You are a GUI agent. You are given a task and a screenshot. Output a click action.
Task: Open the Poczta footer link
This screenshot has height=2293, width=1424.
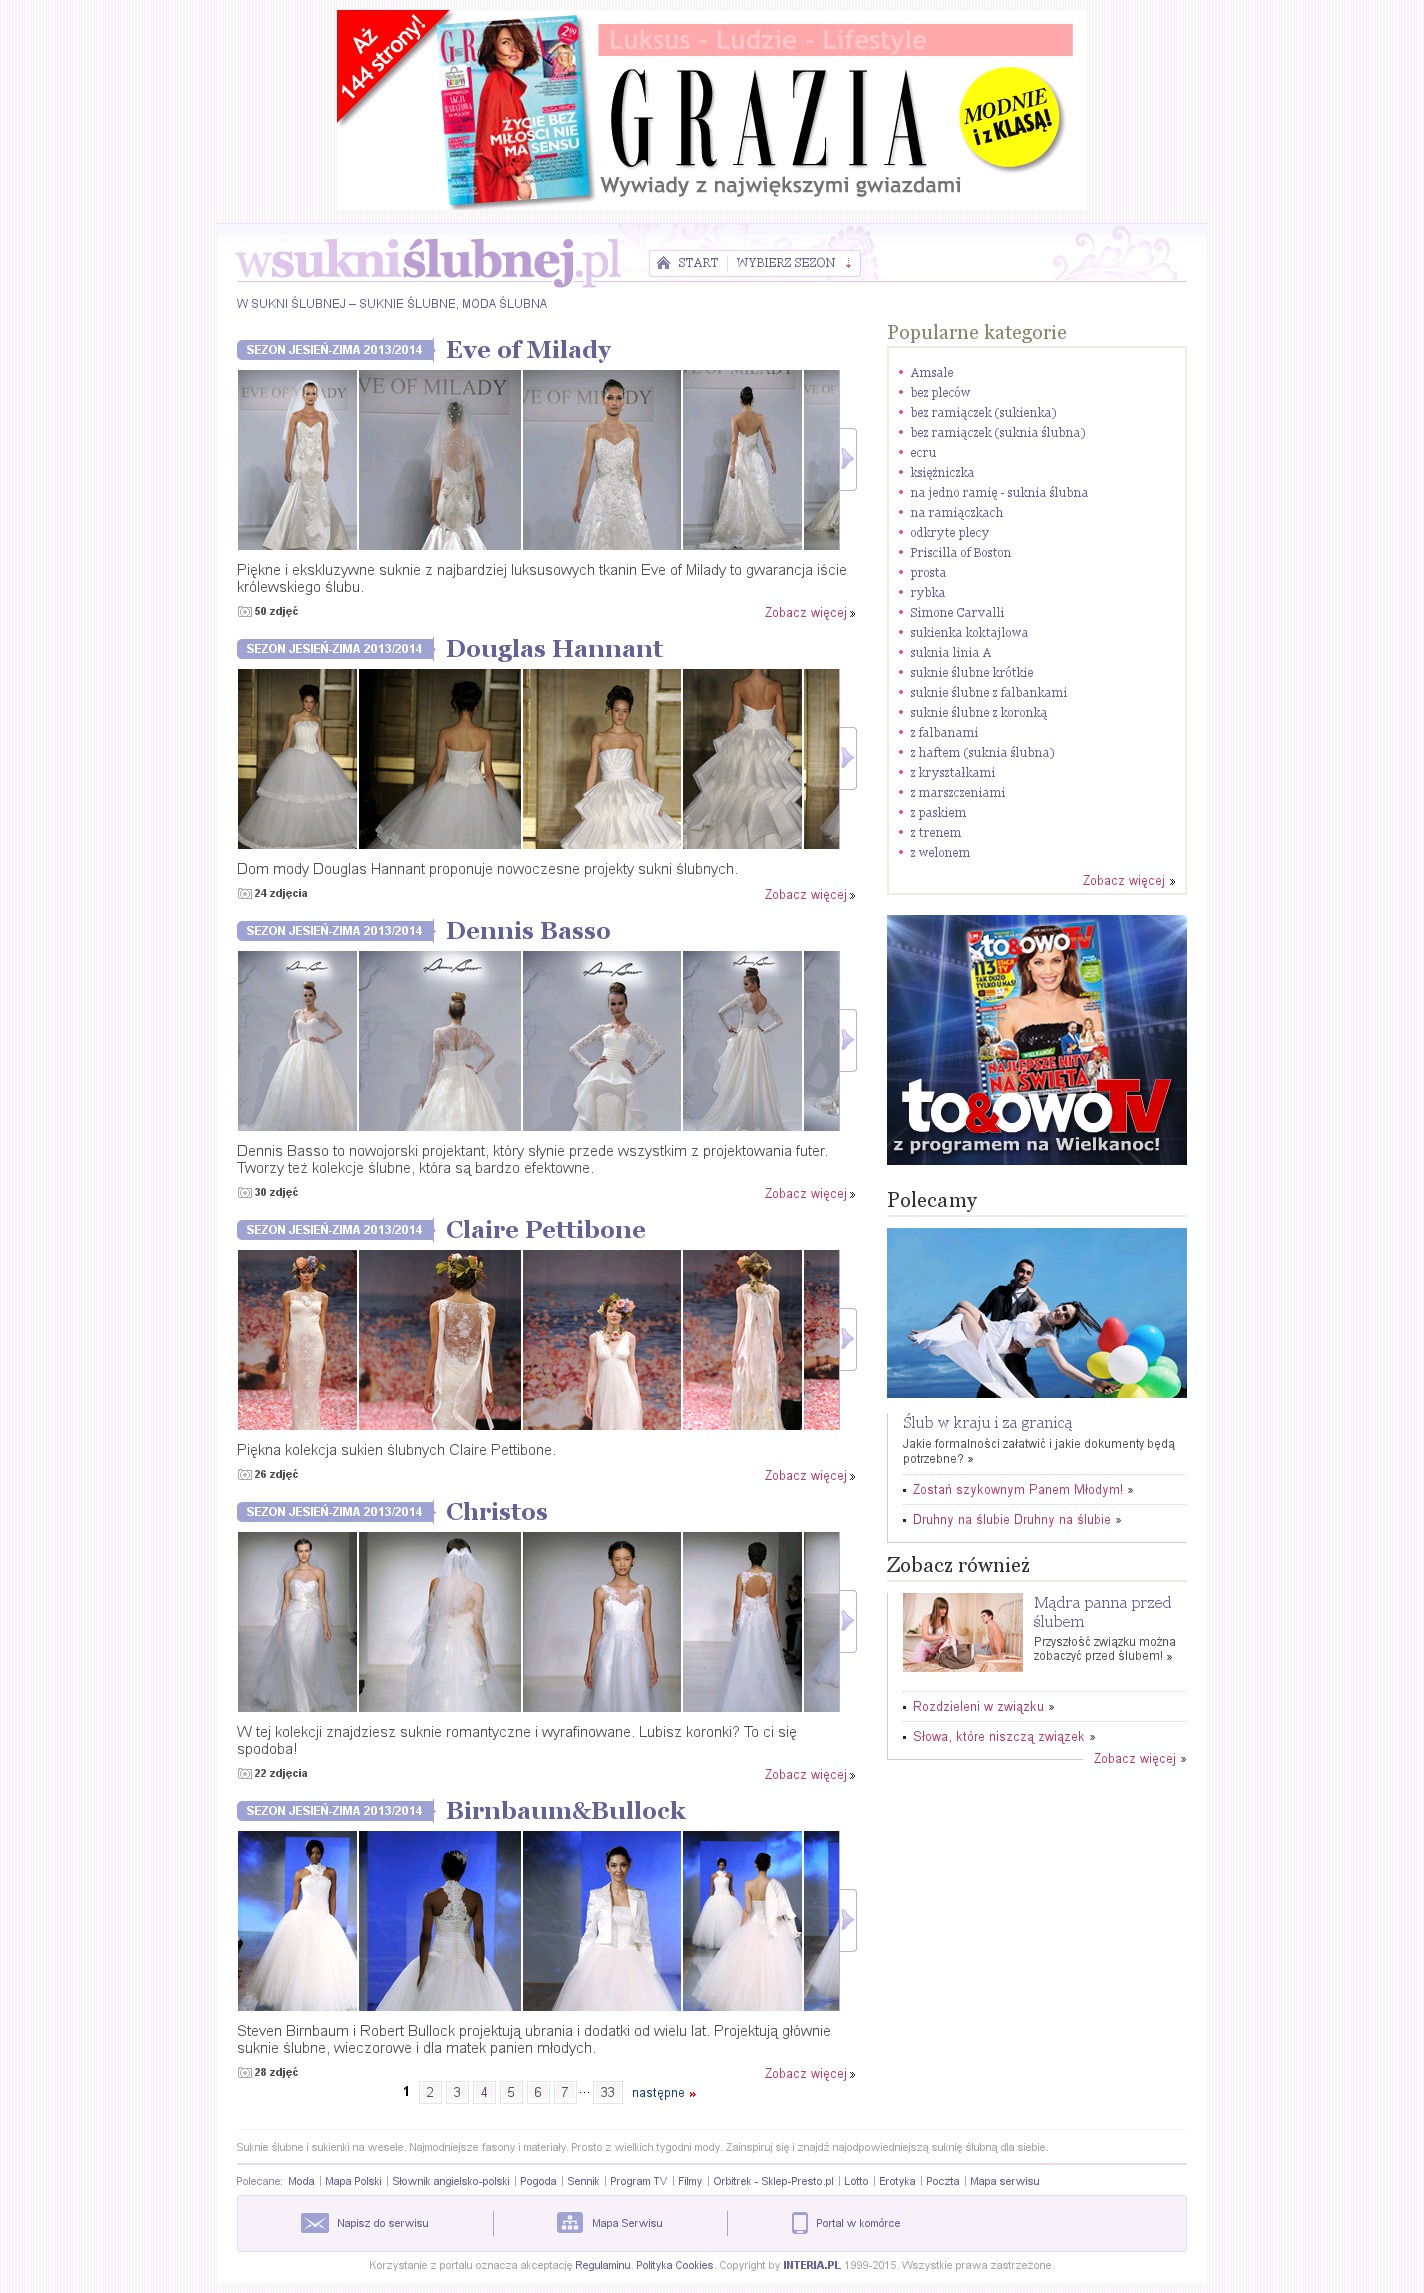(x=942, y=2181)
